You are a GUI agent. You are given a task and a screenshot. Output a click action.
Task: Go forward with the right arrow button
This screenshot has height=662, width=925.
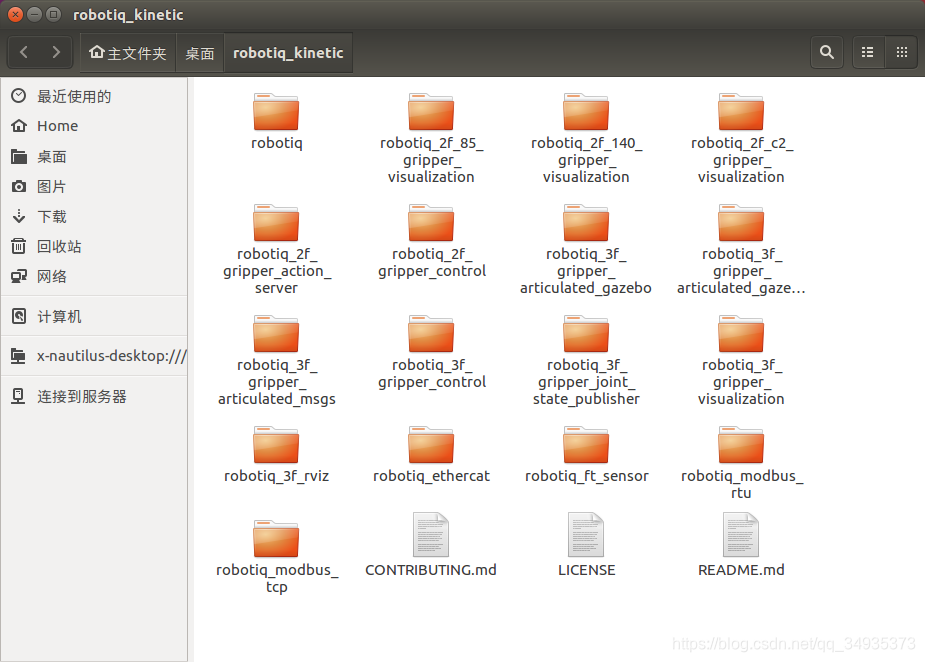56,53
